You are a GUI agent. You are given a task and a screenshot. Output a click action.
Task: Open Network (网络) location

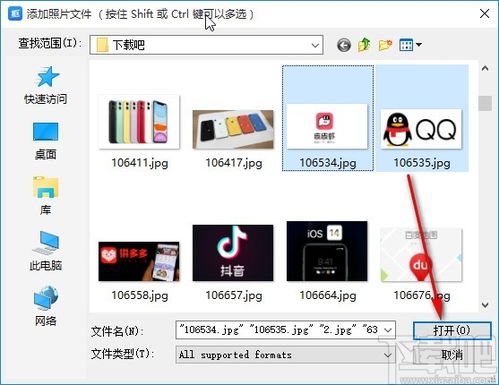46,306
